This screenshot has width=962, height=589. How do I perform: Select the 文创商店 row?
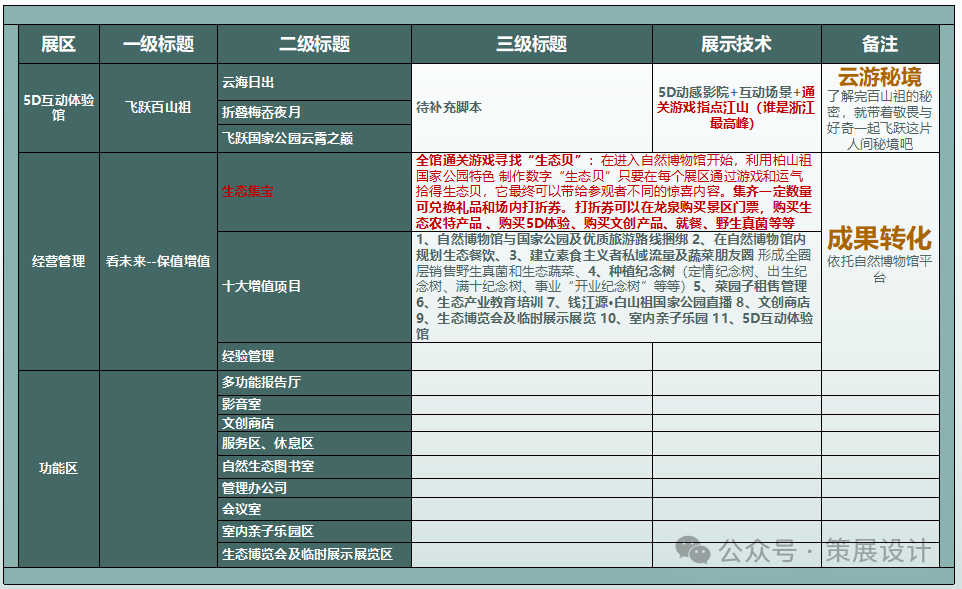[248, 423]
